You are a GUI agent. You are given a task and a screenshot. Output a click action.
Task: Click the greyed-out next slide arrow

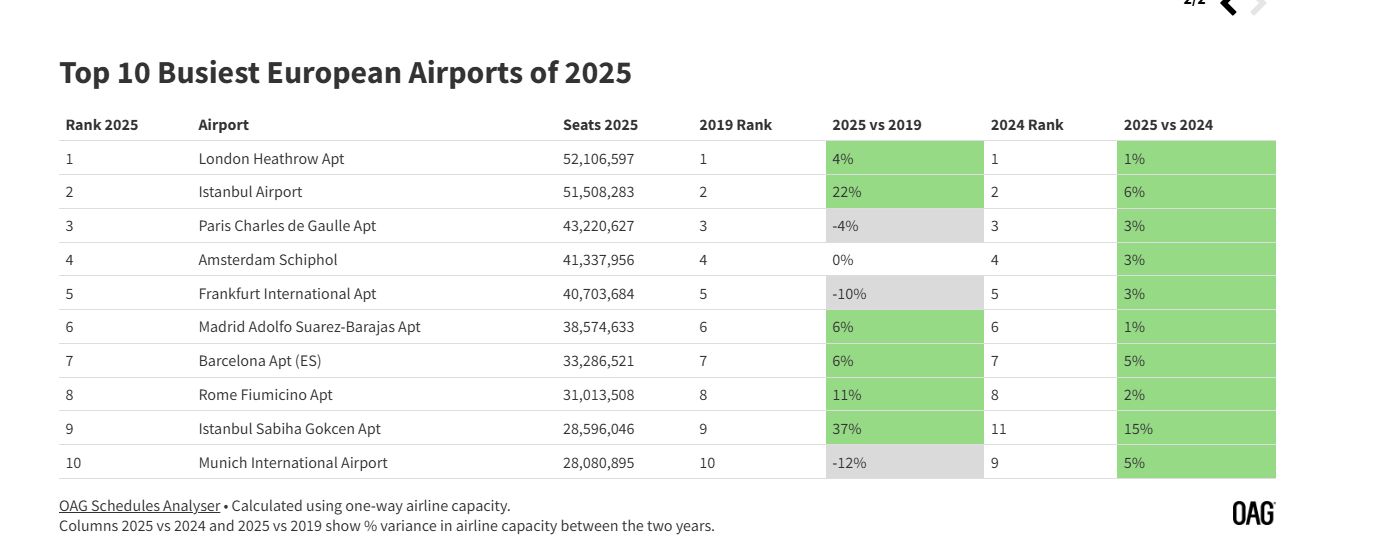pos(1259,6)
